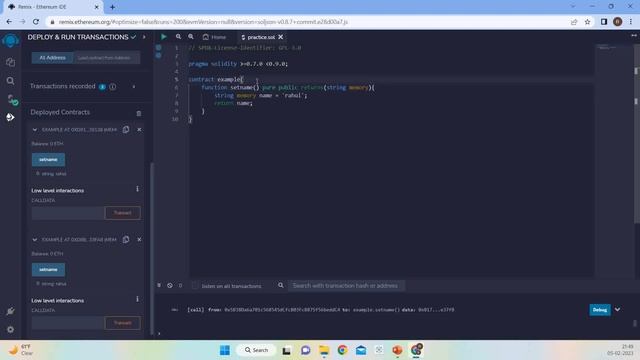Zoom in editor font icon
640x360 pixels.
[191, 37]
